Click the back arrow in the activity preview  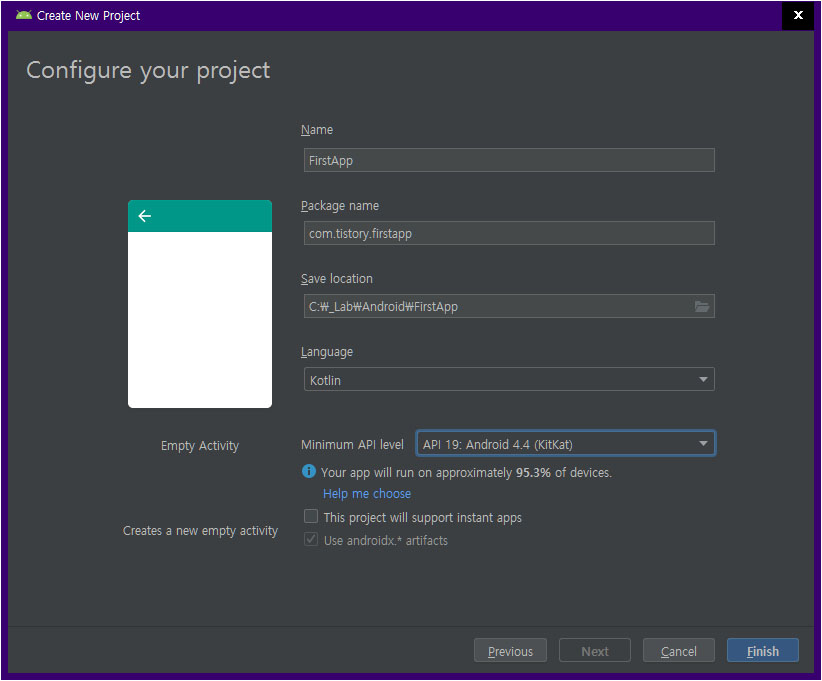(145, 216)
